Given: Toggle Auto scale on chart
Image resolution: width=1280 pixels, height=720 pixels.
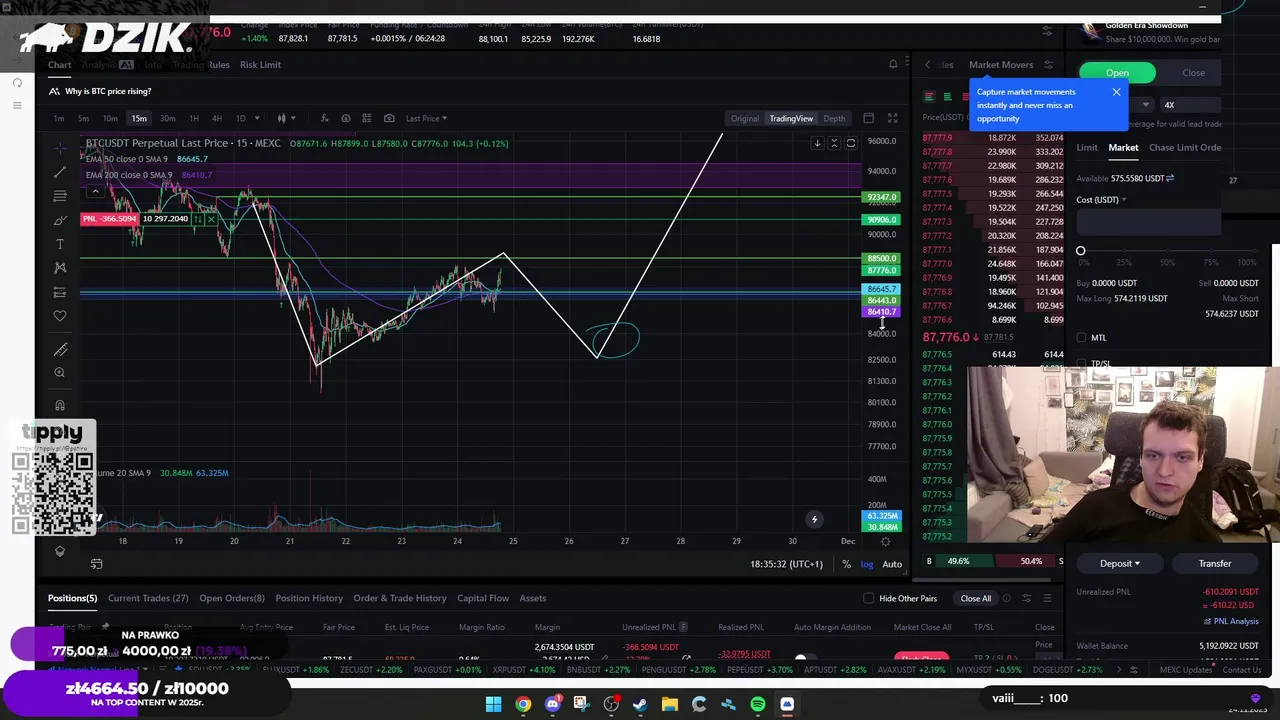Looking at the screenshot, I should [892, 564].
